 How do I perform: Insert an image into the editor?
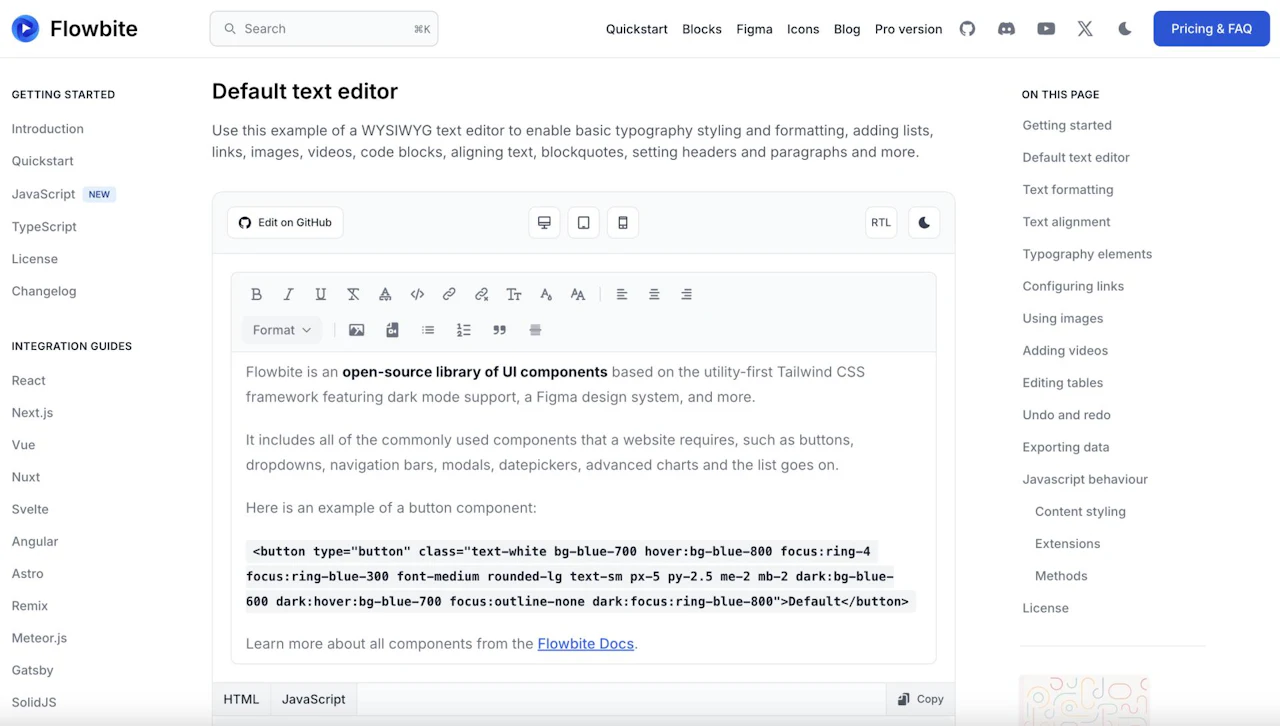click(356, 330)
